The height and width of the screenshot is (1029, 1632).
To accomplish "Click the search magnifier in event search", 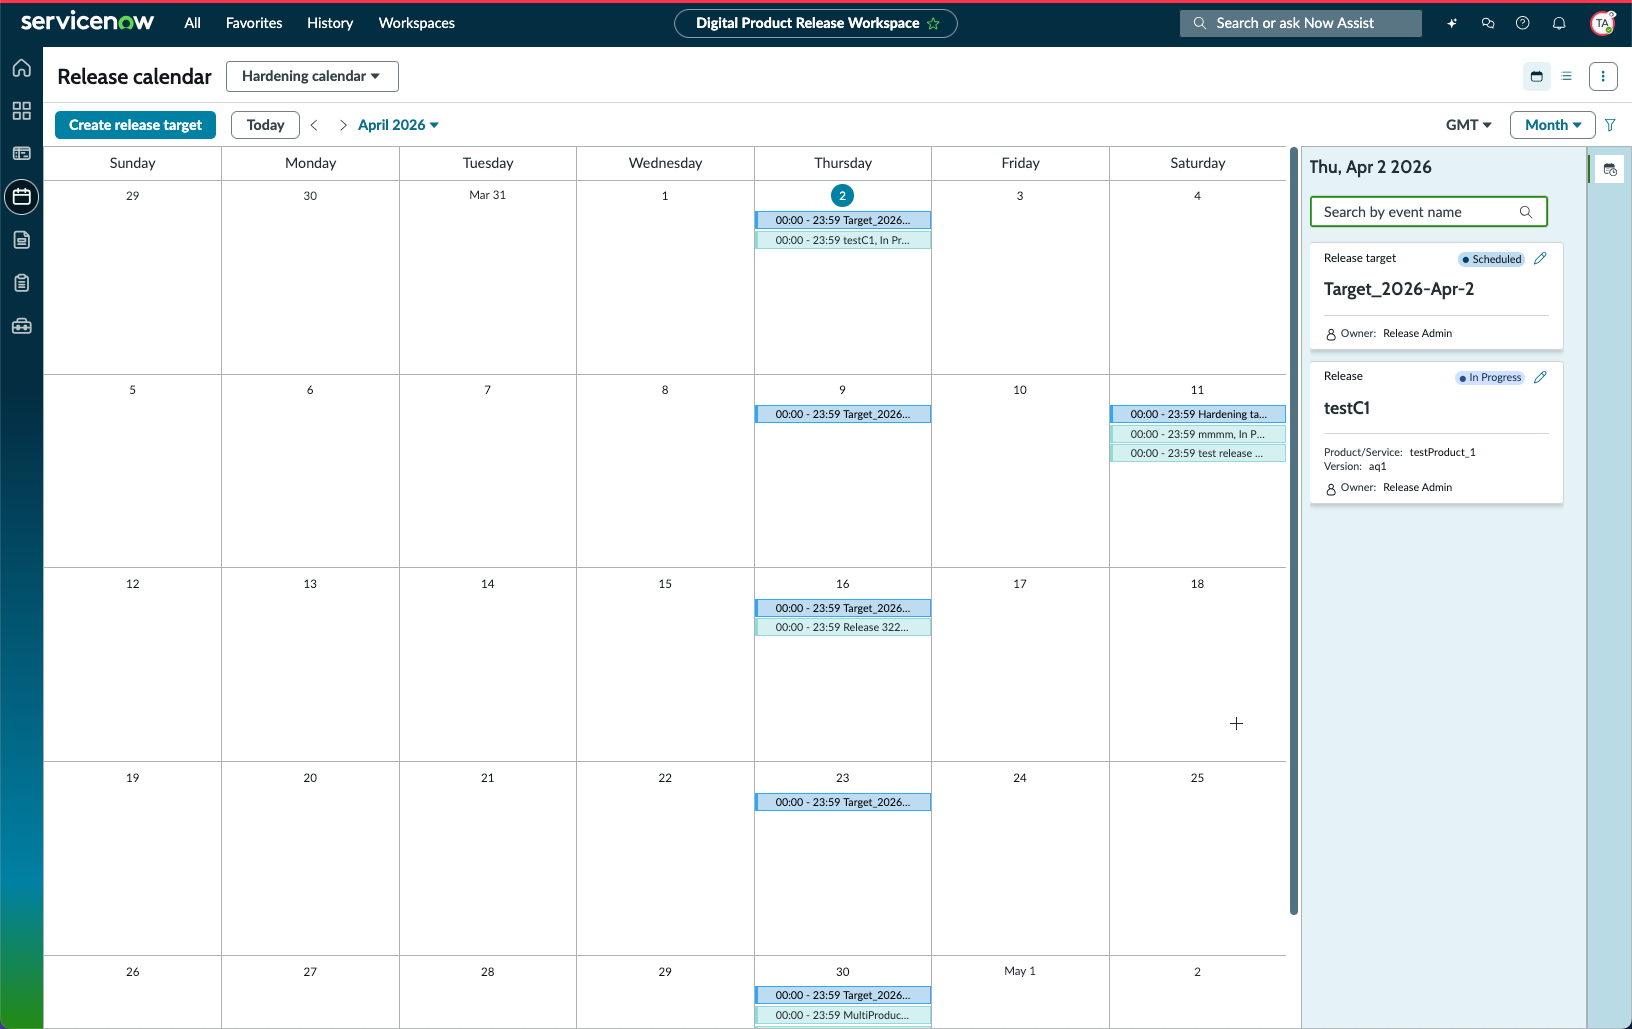I will (1526, 212).
